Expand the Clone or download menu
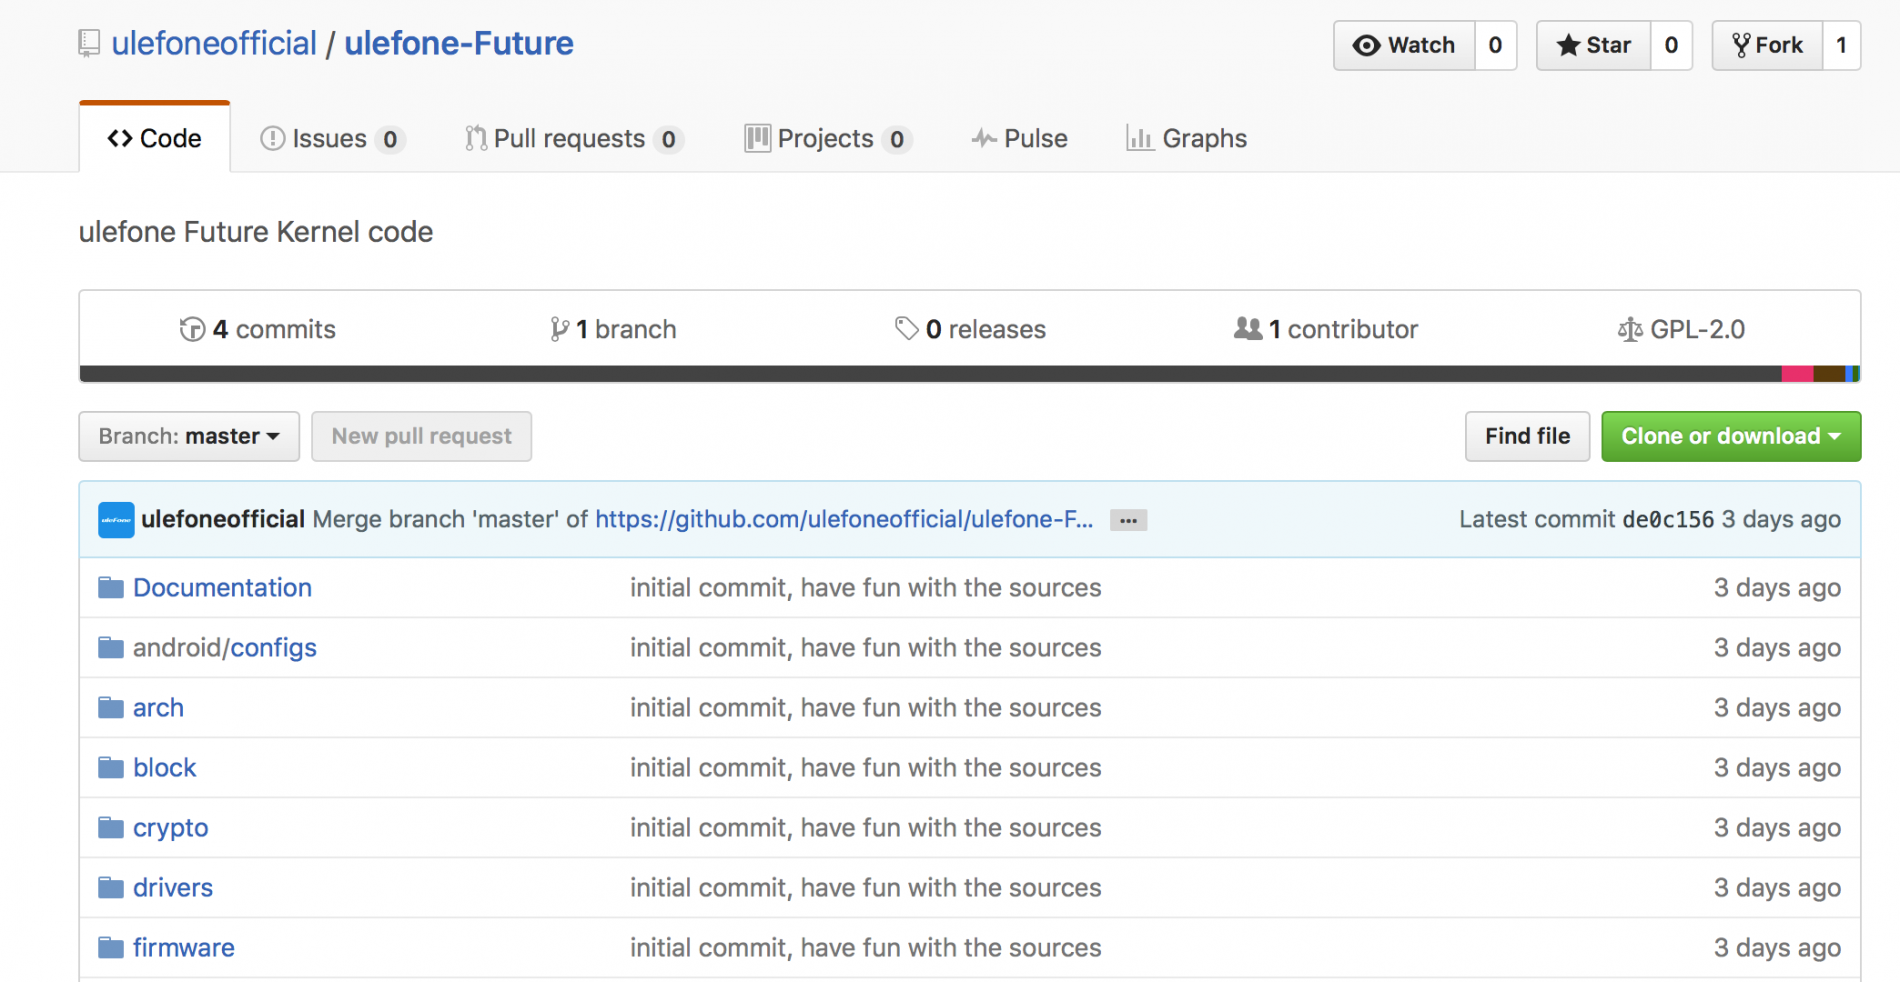 click(x=1731, y=436)
